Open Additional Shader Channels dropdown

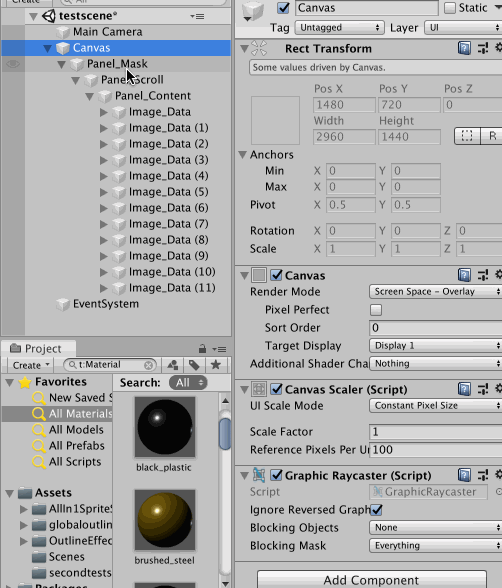(435, 363)
